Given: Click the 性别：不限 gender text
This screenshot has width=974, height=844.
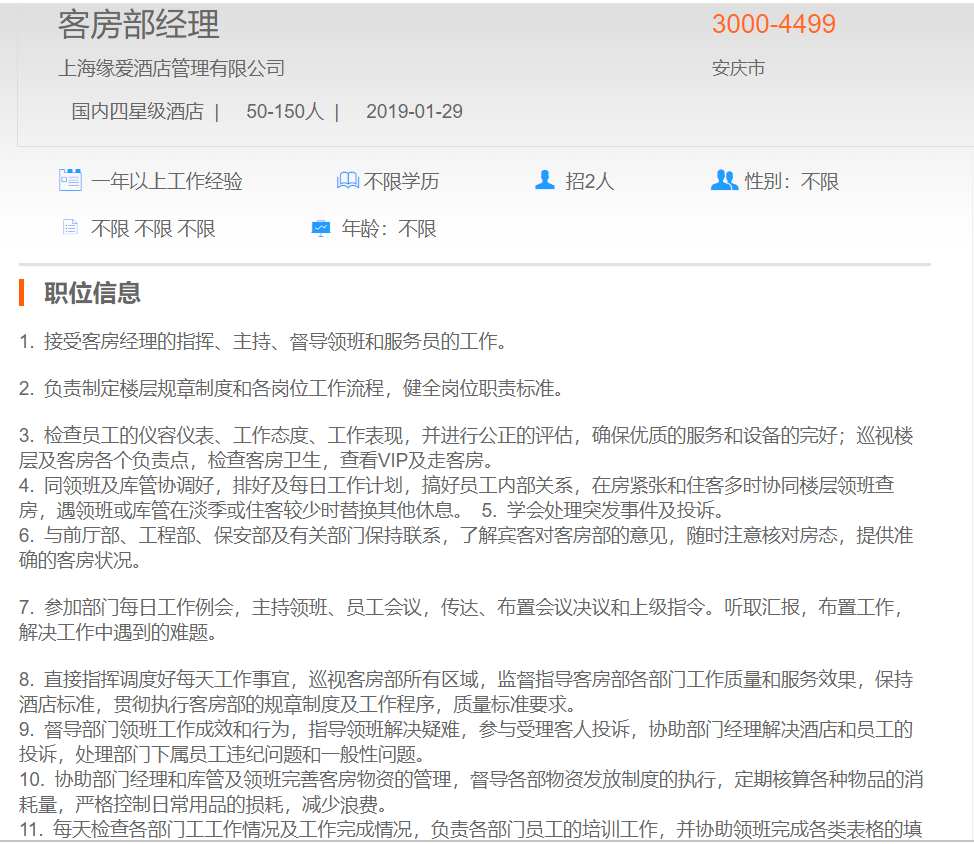Looking at the screenshot, I should point(792,182).
